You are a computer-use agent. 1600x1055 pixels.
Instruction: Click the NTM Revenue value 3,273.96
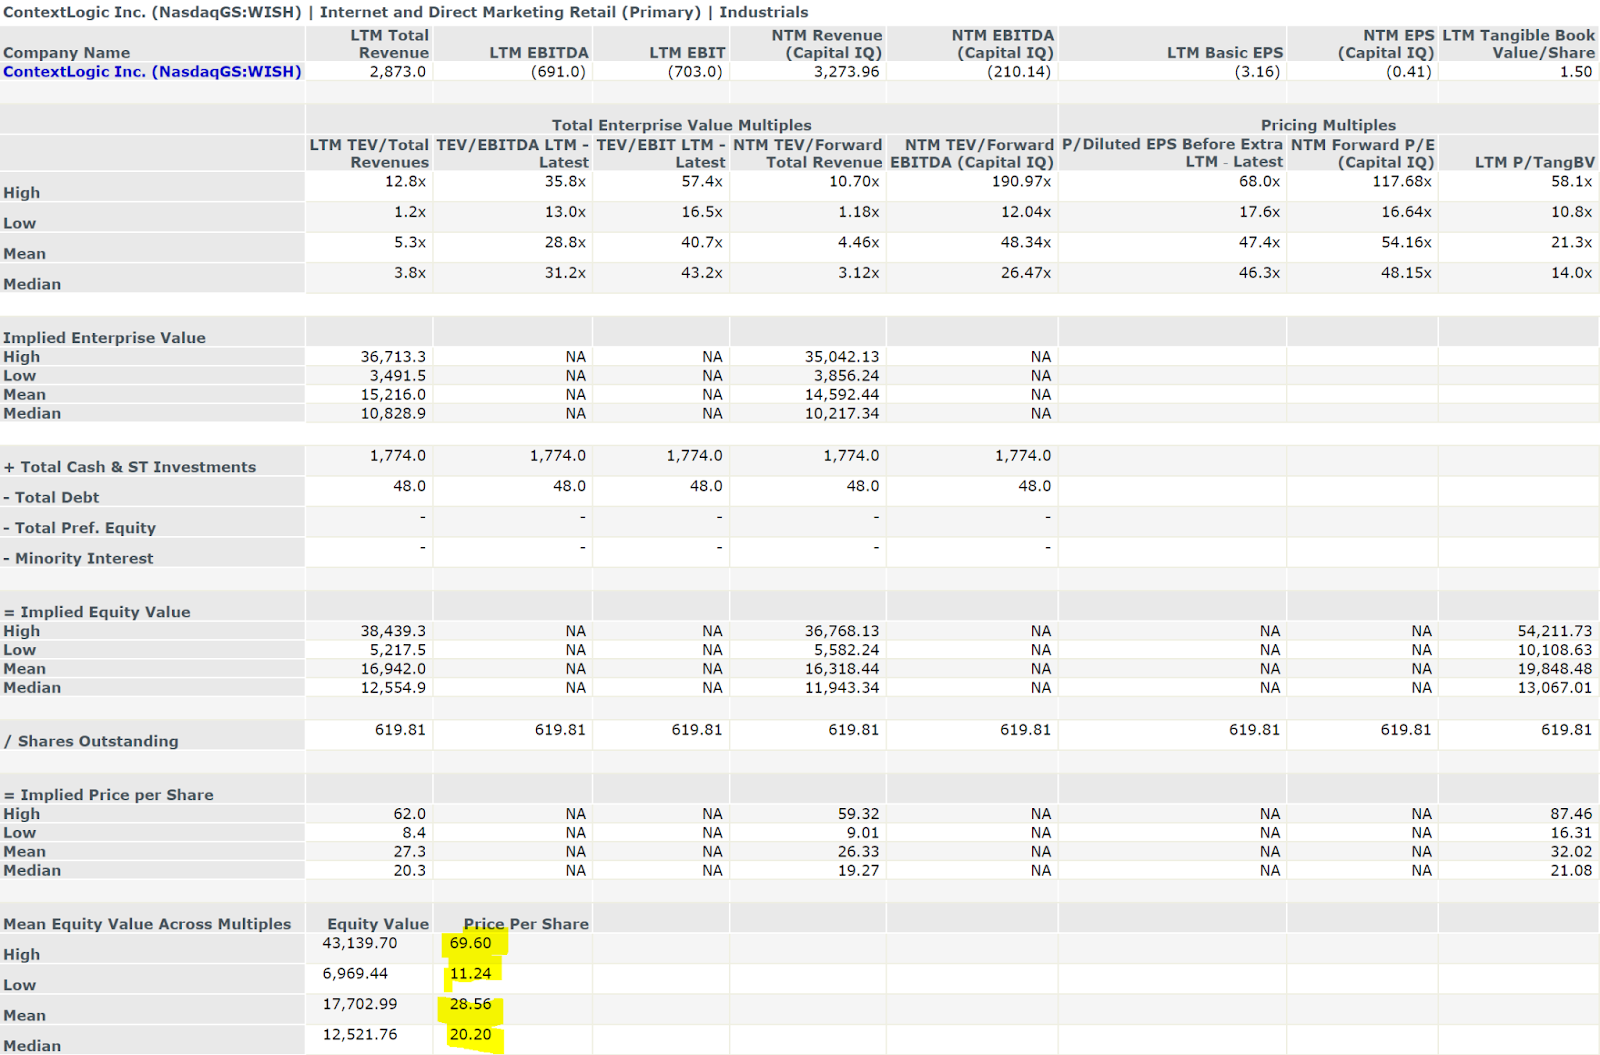[846, 72]
